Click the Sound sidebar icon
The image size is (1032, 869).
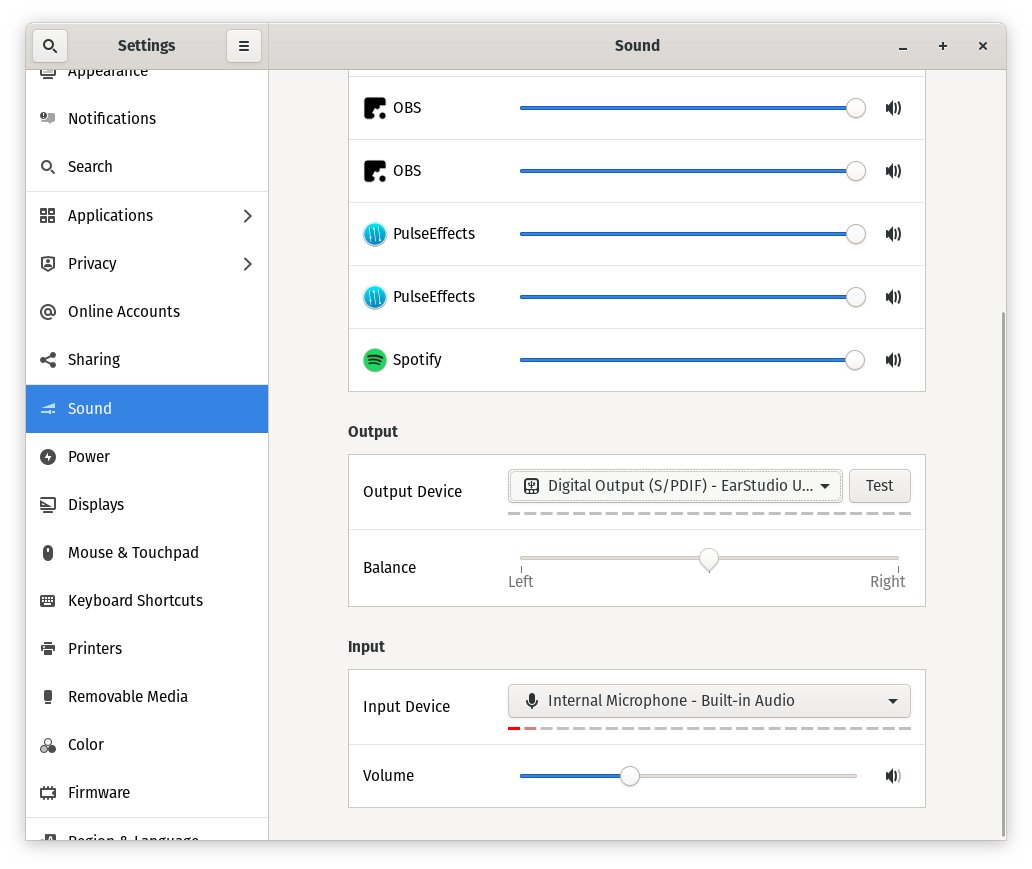[47, 409]
